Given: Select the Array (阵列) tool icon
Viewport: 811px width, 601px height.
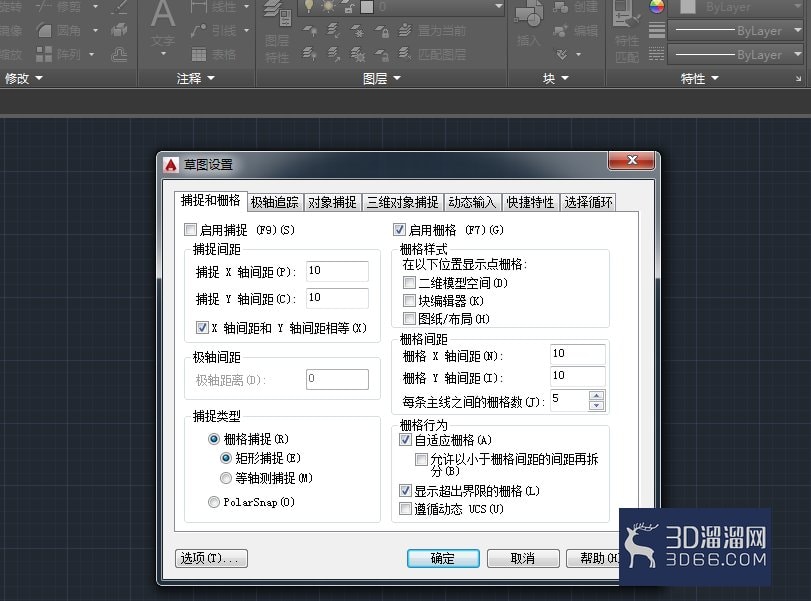Looking at the screenshot, I should 44,54.
